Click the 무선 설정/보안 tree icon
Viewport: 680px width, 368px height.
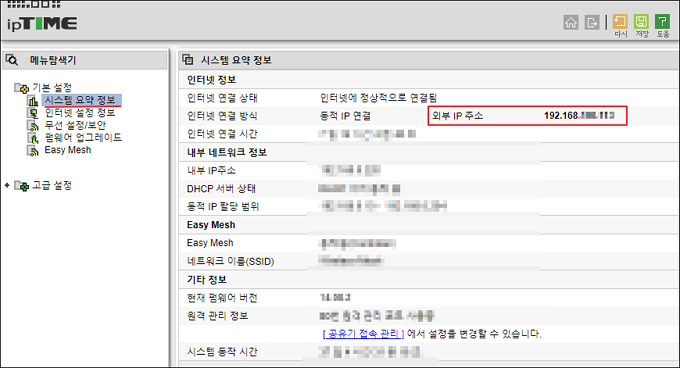[33, 125]
